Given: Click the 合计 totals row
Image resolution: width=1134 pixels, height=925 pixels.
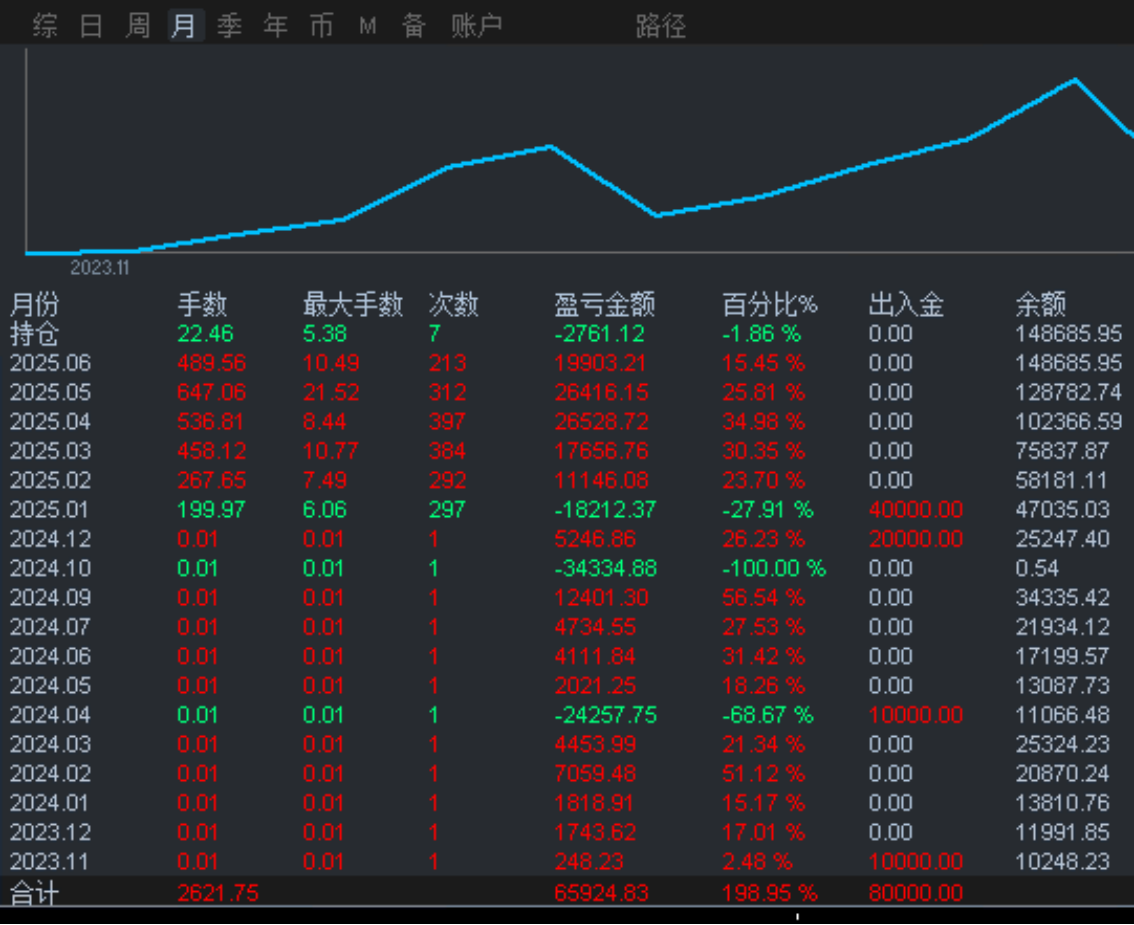Looking at the screenshot, I should coord(567,893).
